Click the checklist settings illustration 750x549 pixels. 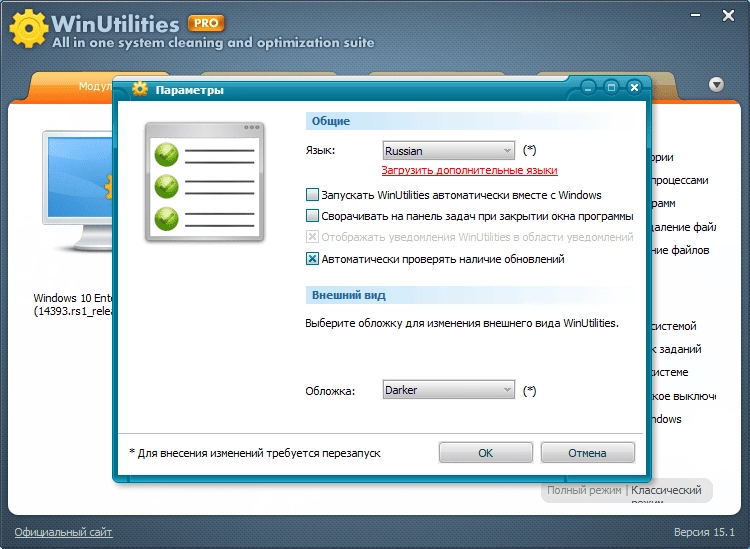(205, 182)
